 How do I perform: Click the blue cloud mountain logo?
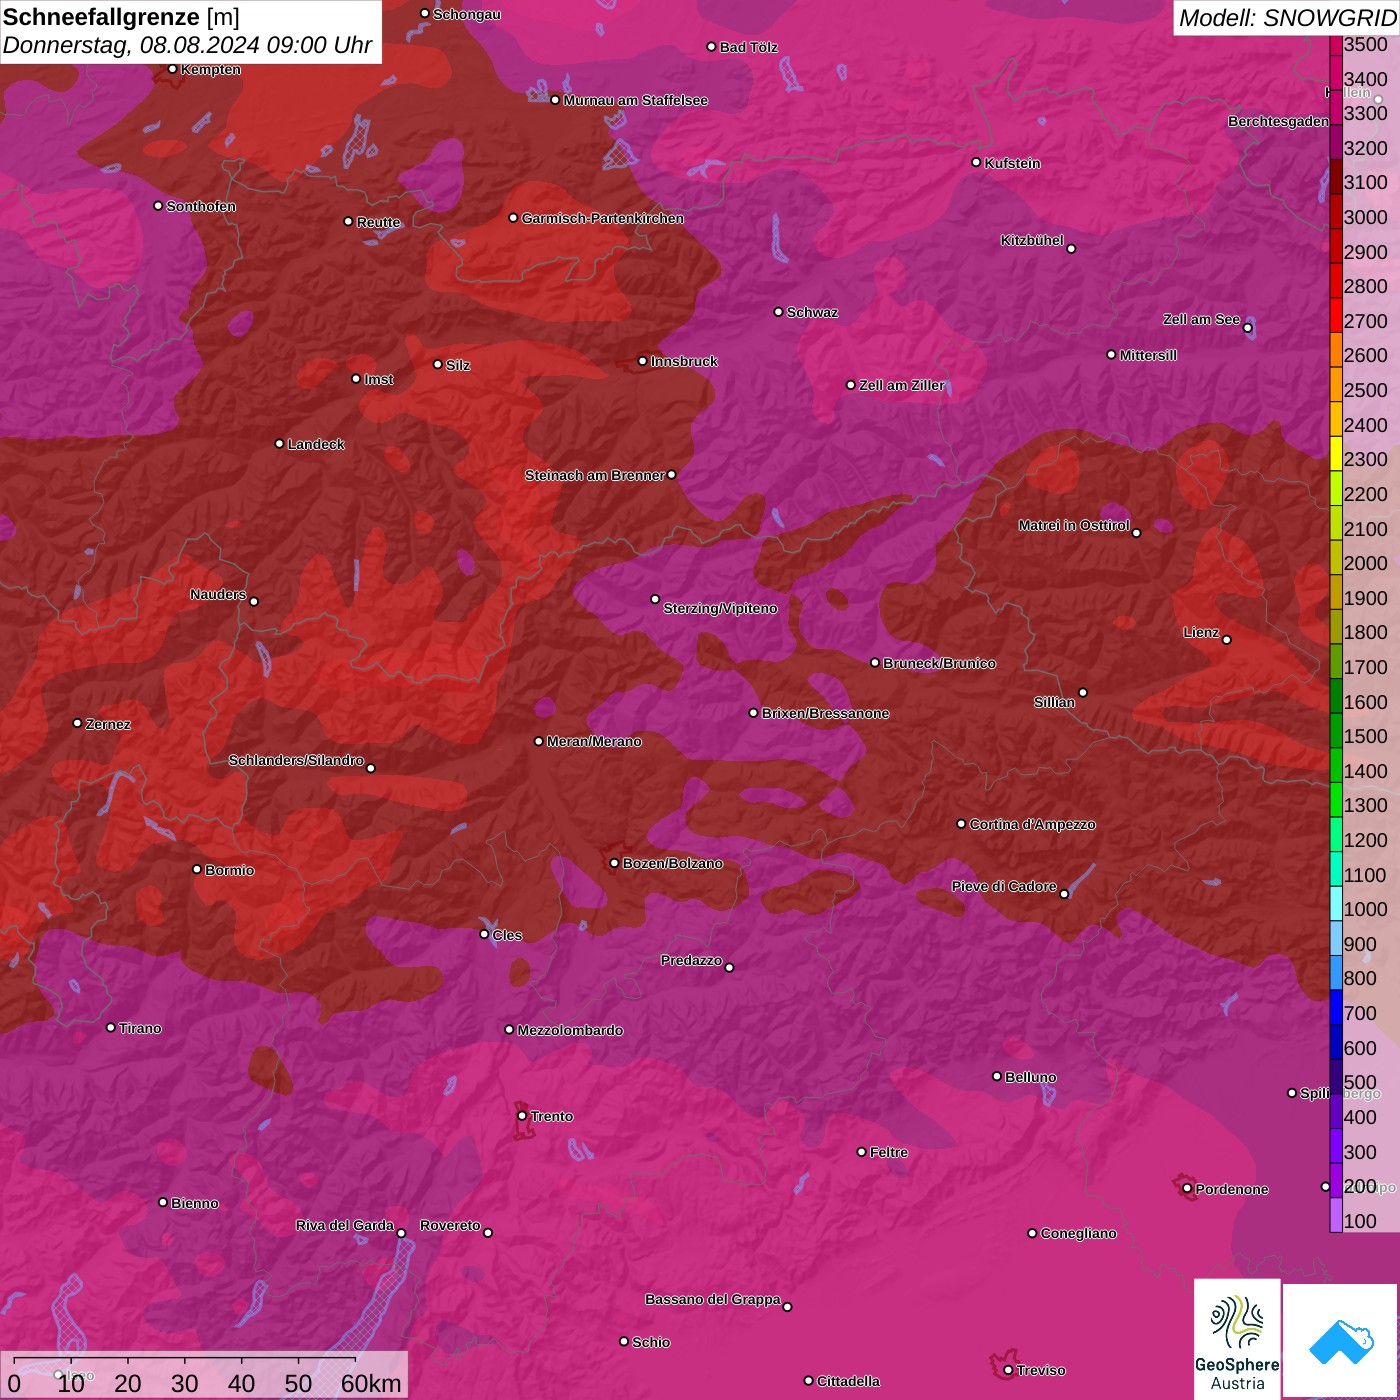[x=1341, y=1341]
